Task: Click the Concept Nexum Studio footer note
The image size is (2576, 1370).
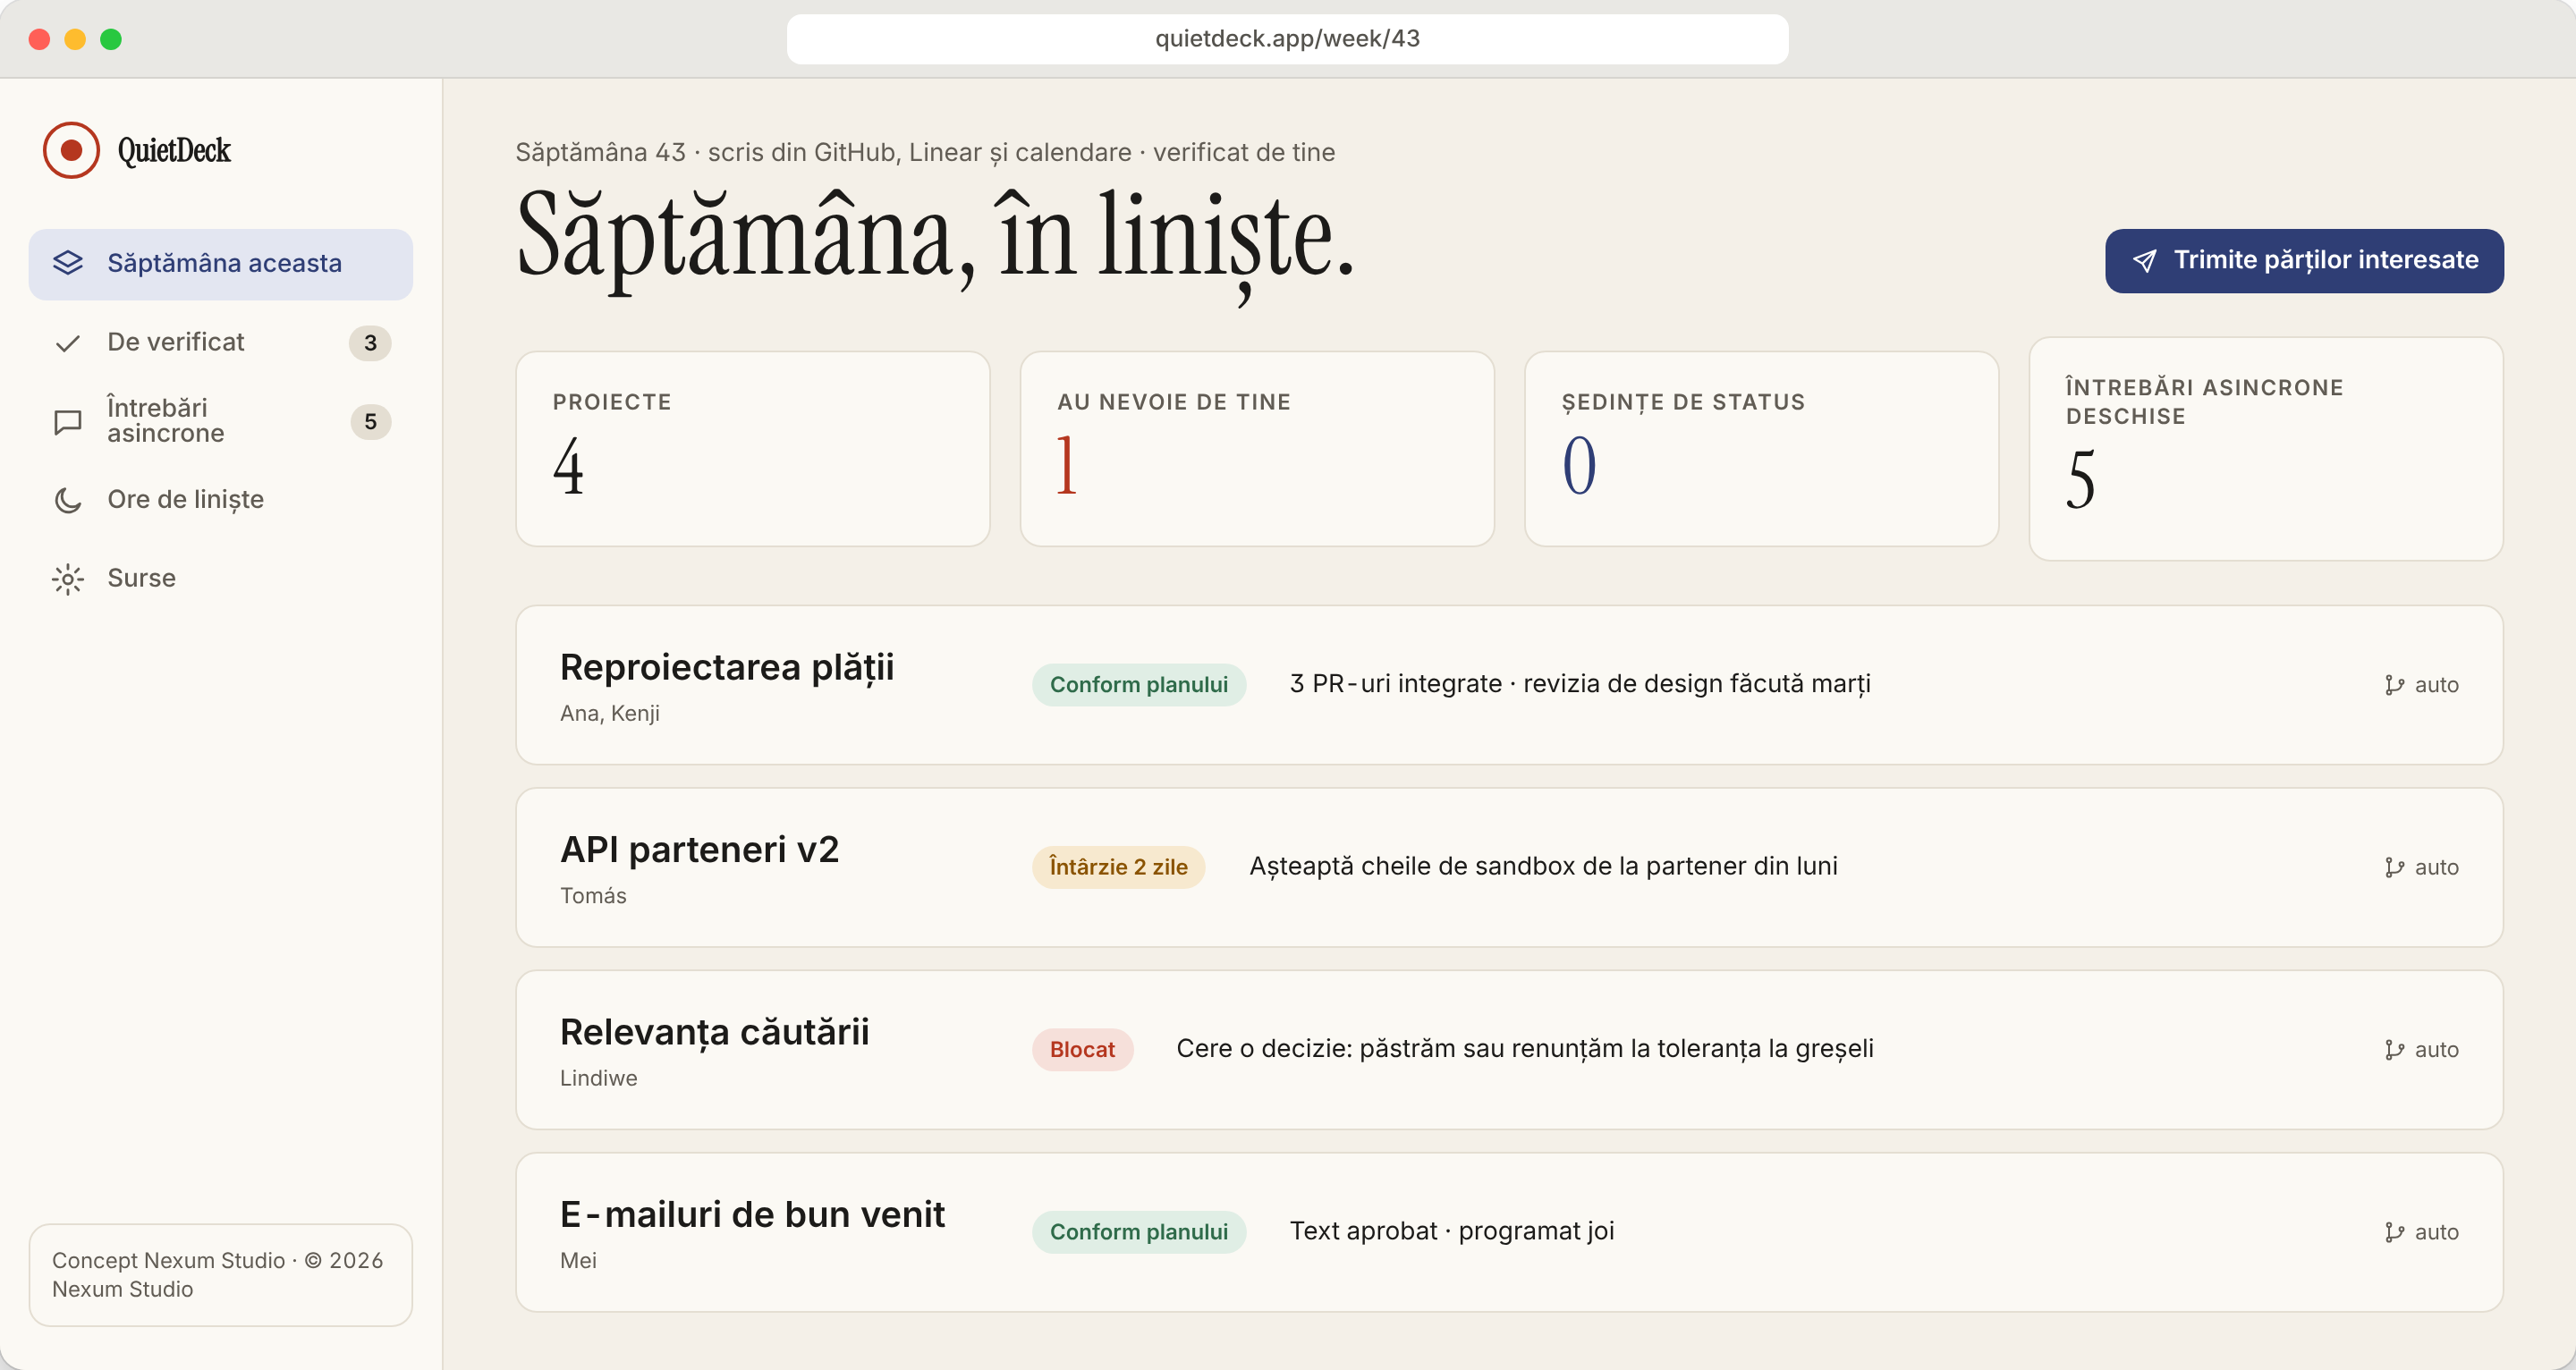Action: [220, 1276]
